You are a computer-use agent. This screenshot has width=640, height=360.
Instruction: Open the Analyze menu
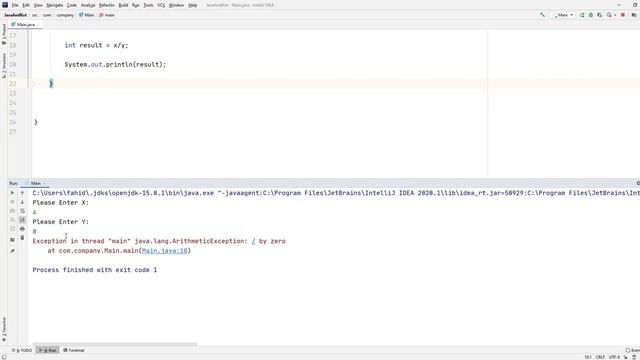point(88,5)
